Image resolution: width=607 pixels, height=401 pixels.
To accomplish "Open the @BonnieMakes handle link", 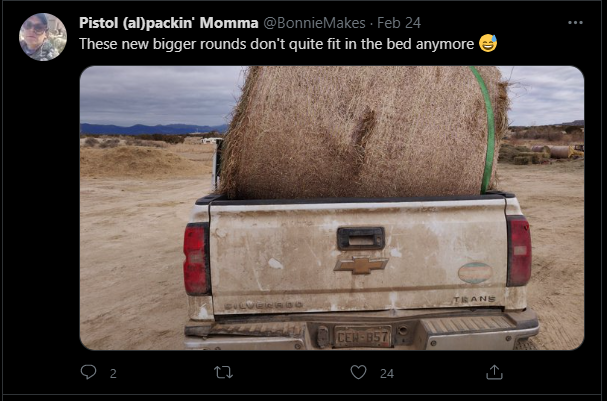I will (314, 23).
